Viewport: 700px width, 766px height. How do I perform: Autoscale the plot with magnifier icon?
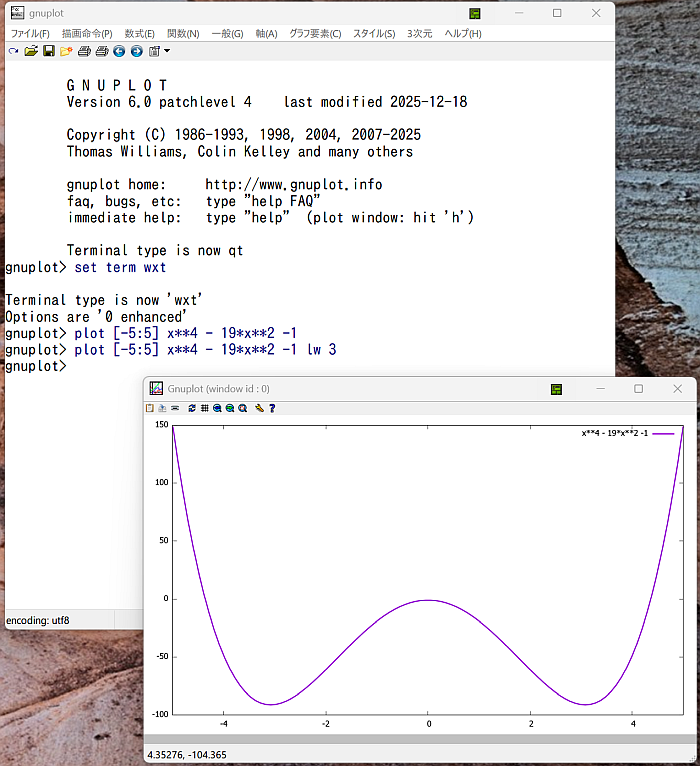pyautogui.click(x=243, y=408)
